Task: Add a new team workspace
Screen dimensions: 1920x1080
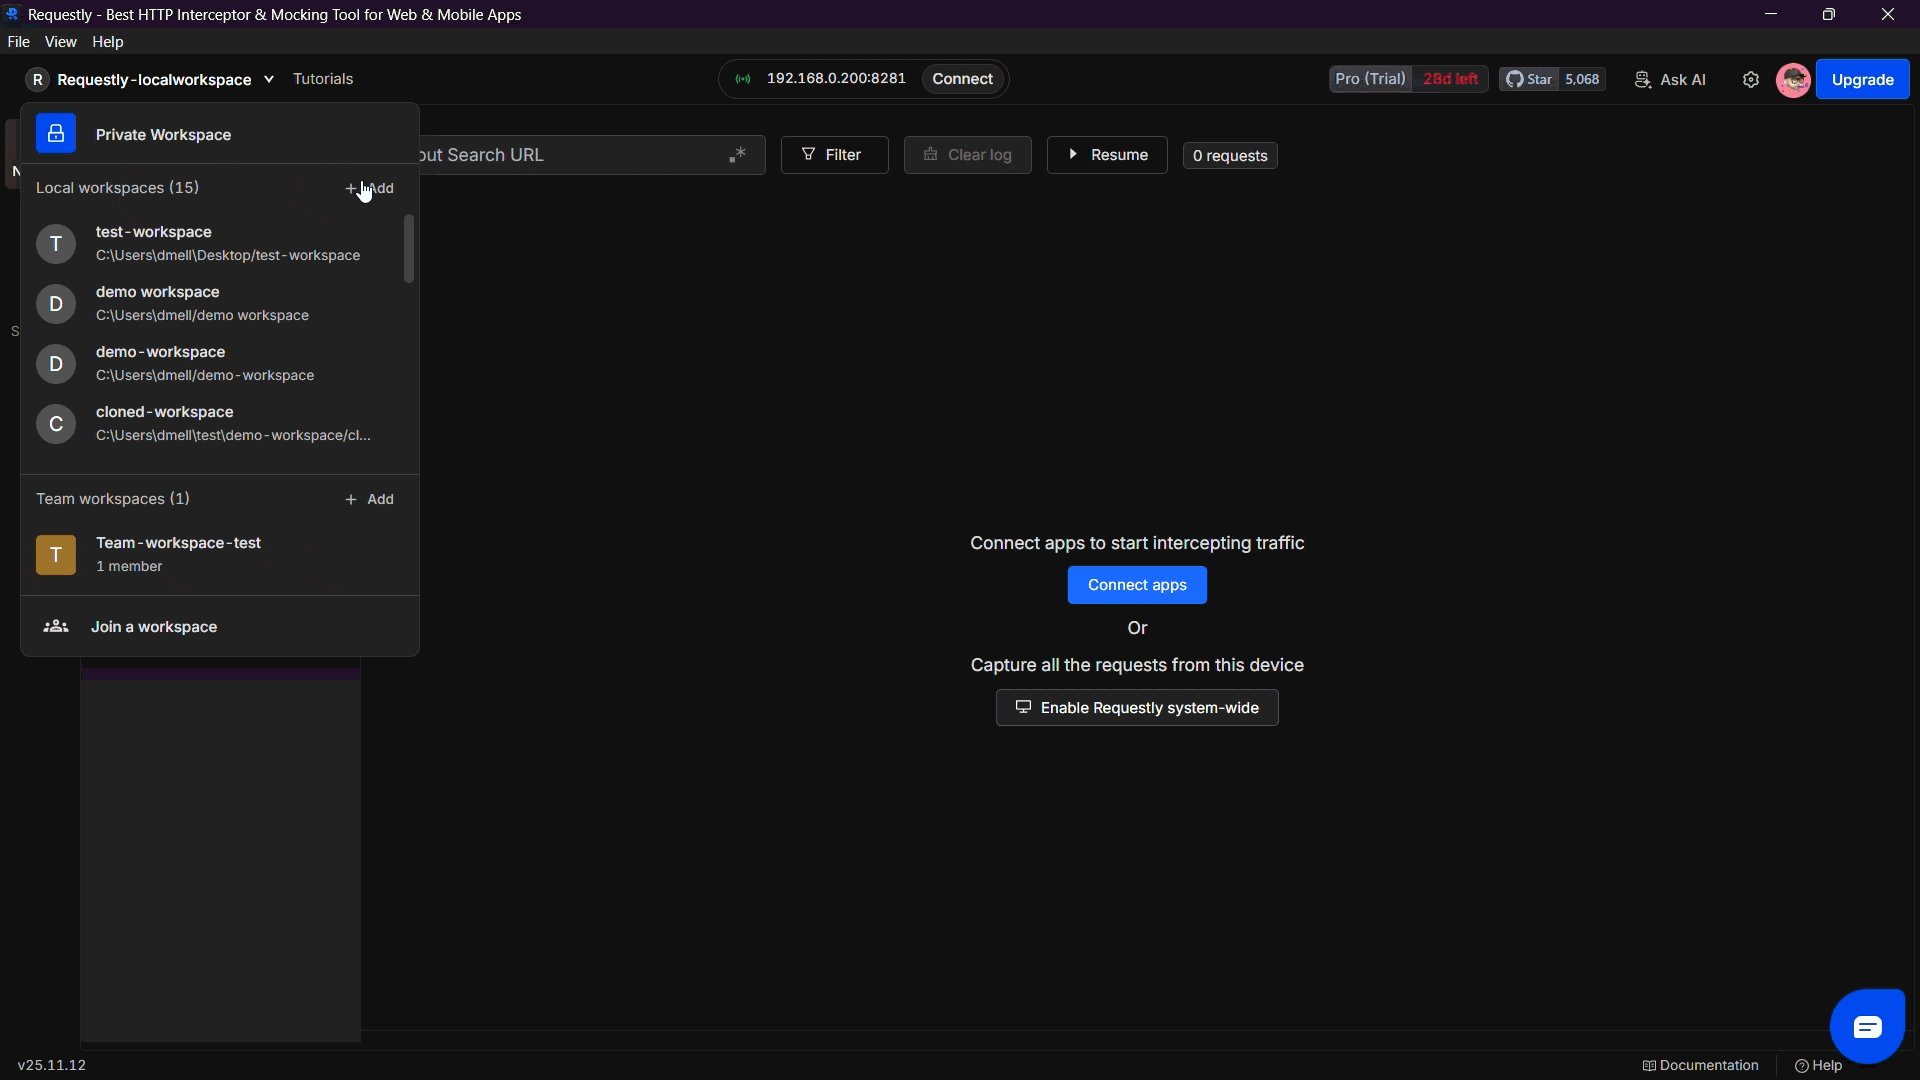Action: pos(370,499)
